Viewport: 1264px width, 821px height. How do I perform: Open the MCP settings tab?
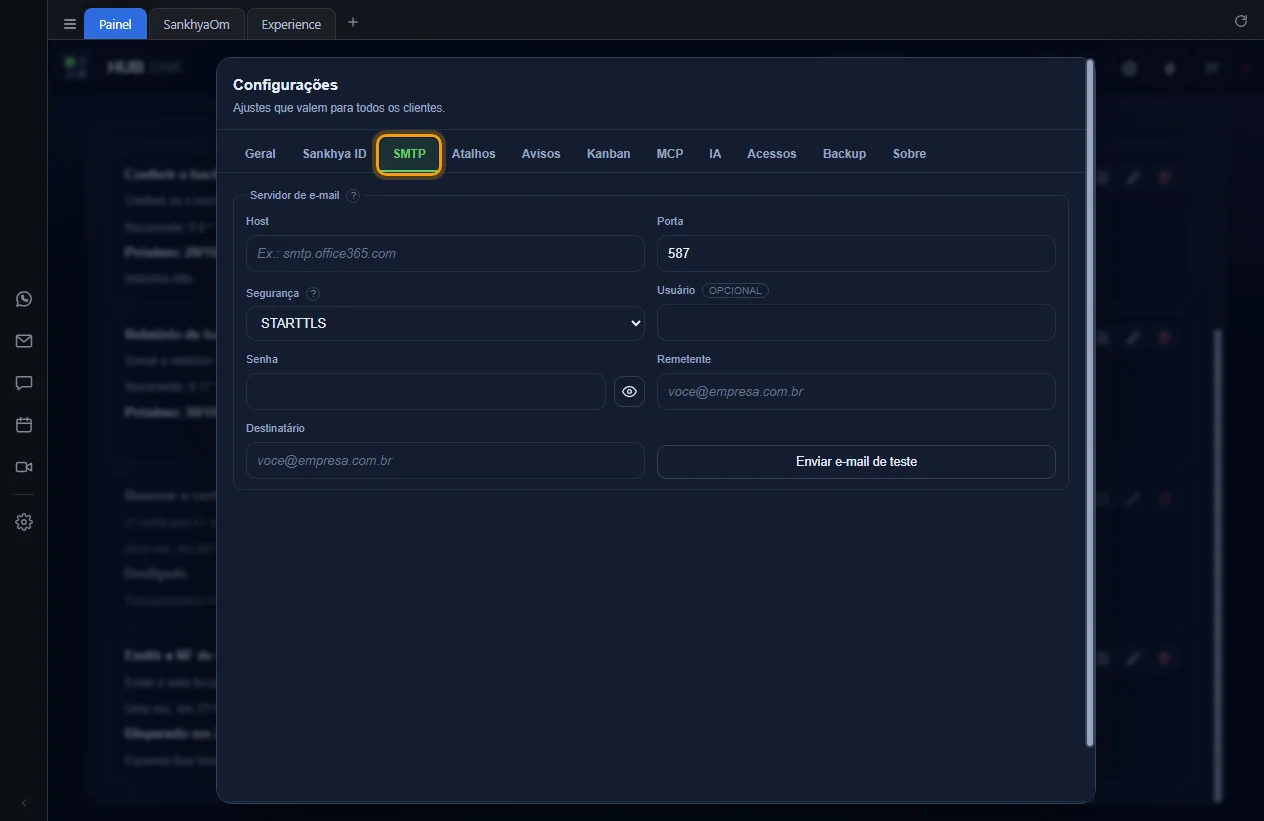tap(670, 154)
